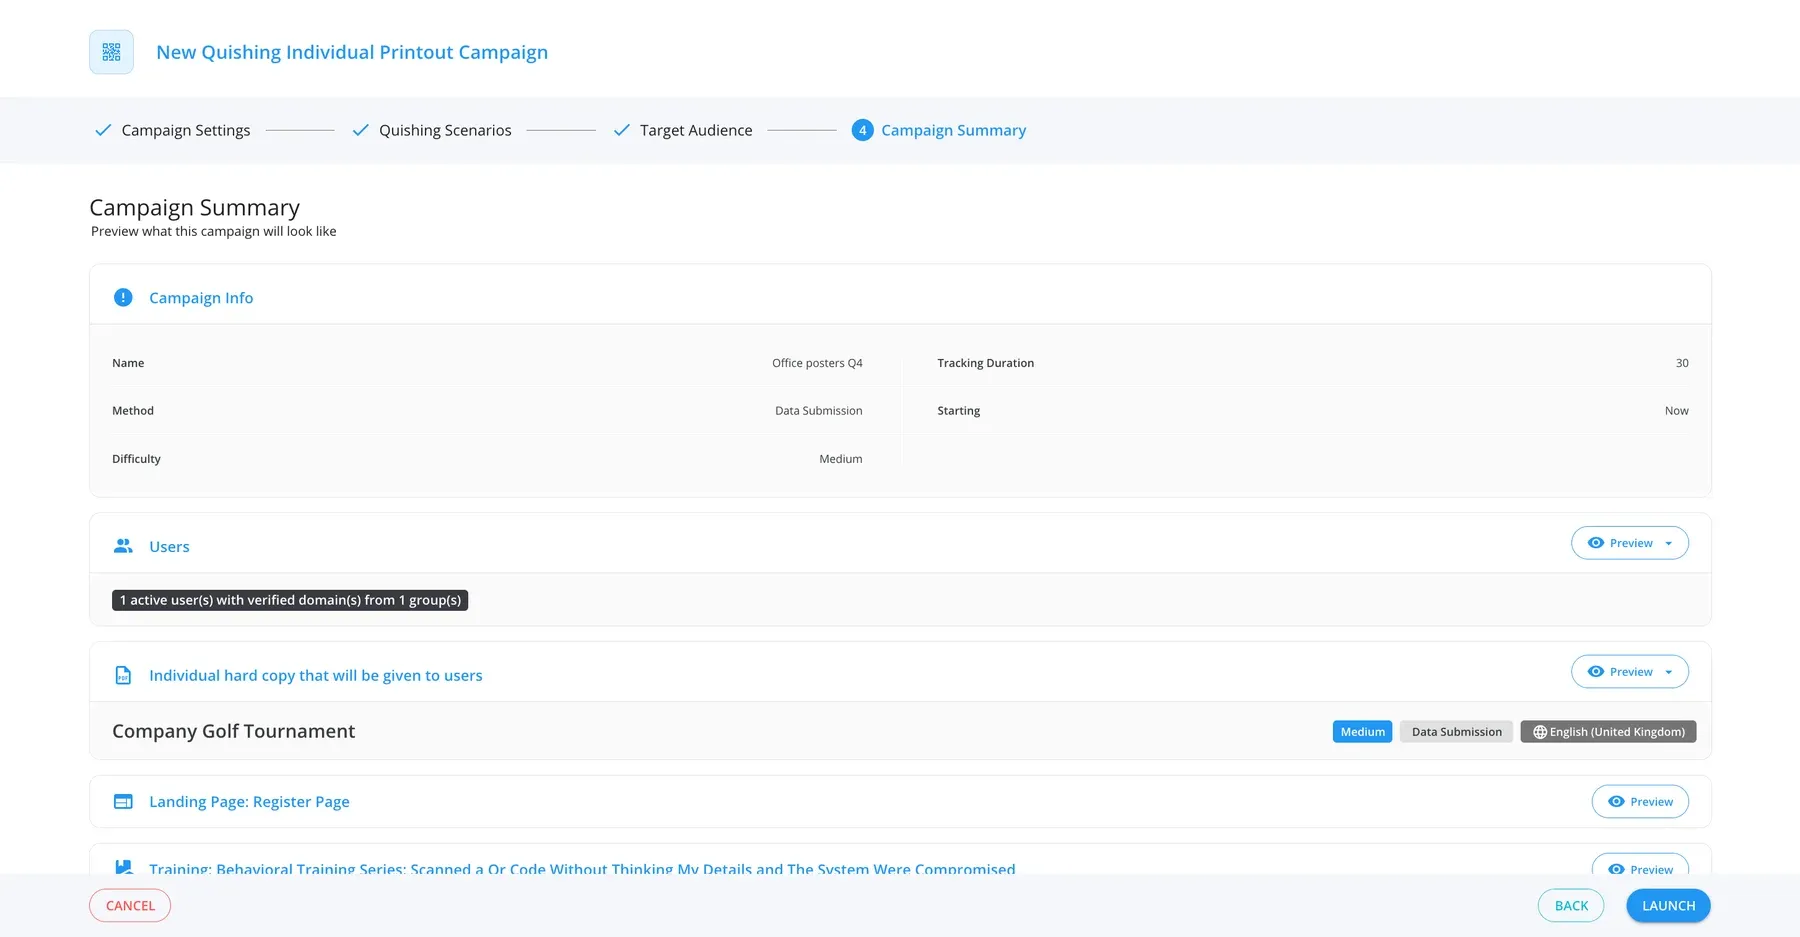The width and height of the screenshot is (1800, 937).
Task: Click the Company Golf Tournament title
Action: click(233, 731)
